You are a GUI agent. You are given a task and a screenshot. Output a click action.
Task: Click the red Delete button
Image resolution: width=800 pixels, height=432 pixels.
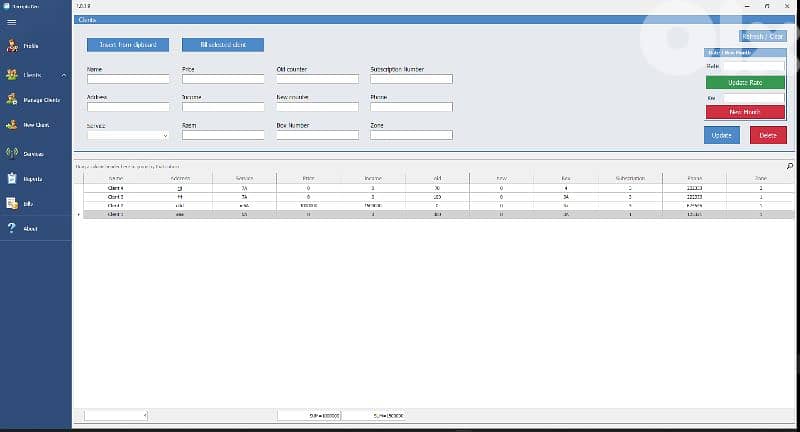pyautogui.click(x=768, y=135)
